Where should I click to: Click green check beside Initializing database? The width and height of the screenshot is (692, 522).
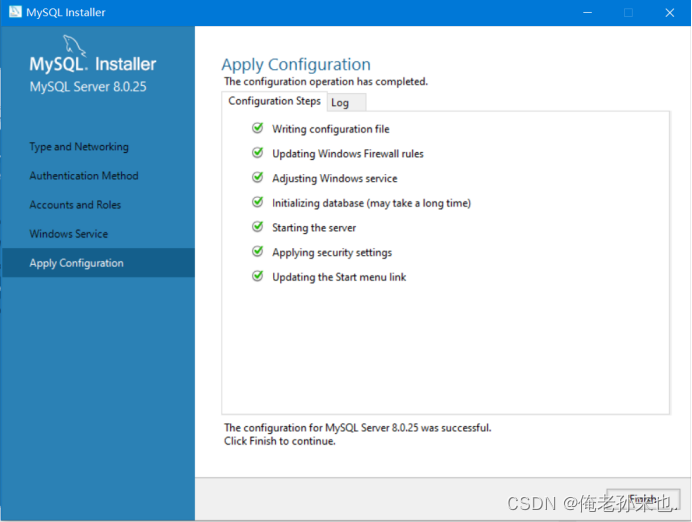[x=257, y=202]
